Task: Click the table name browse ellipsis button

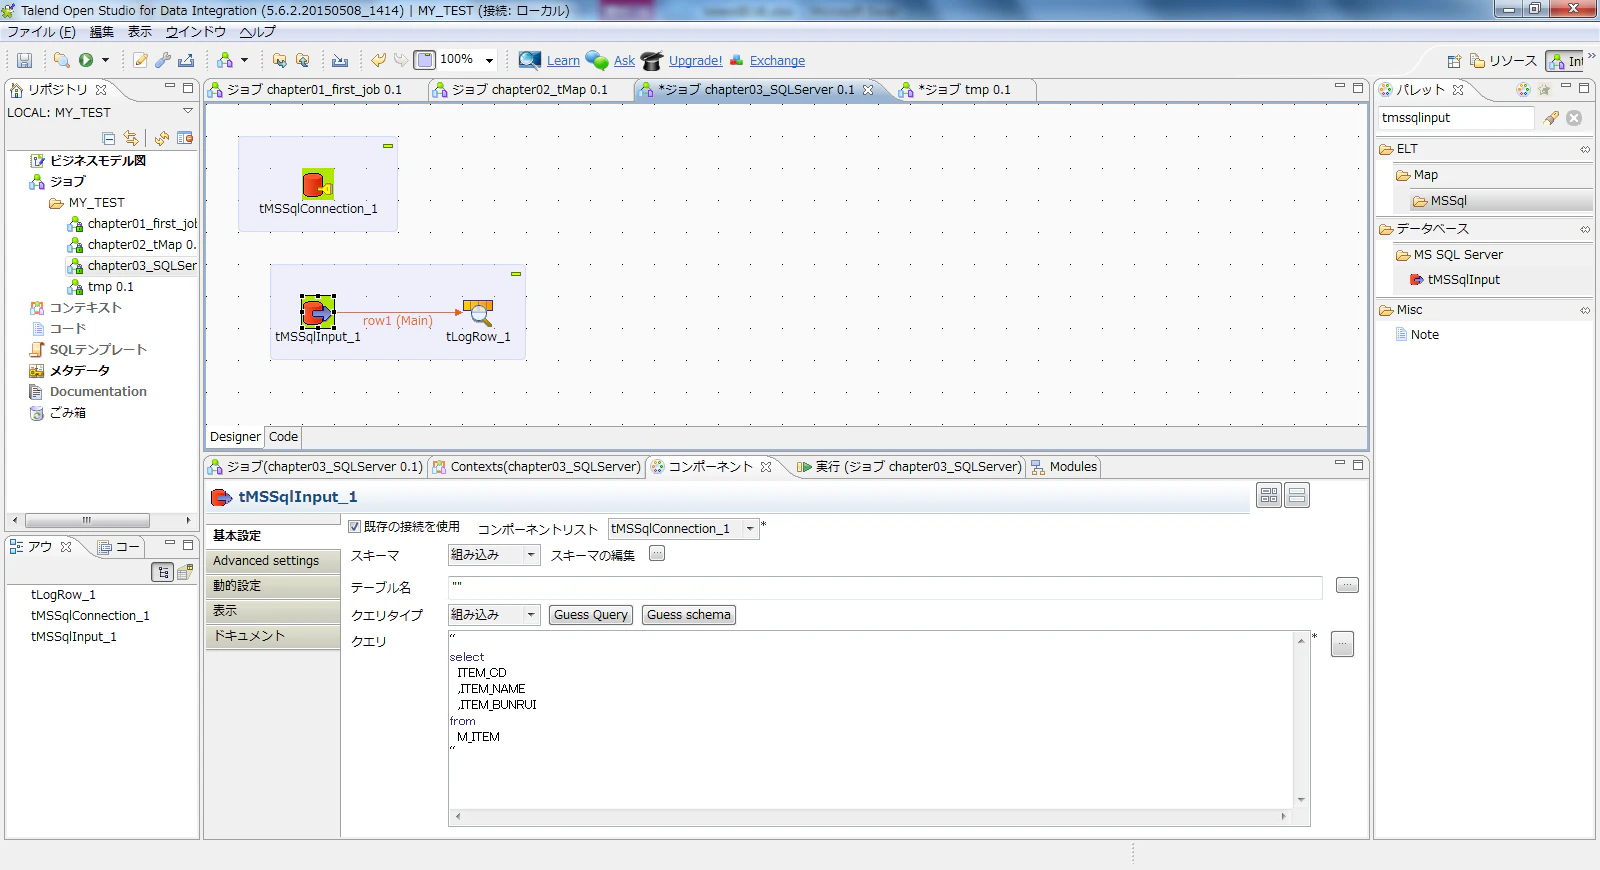Action: 1347,585
